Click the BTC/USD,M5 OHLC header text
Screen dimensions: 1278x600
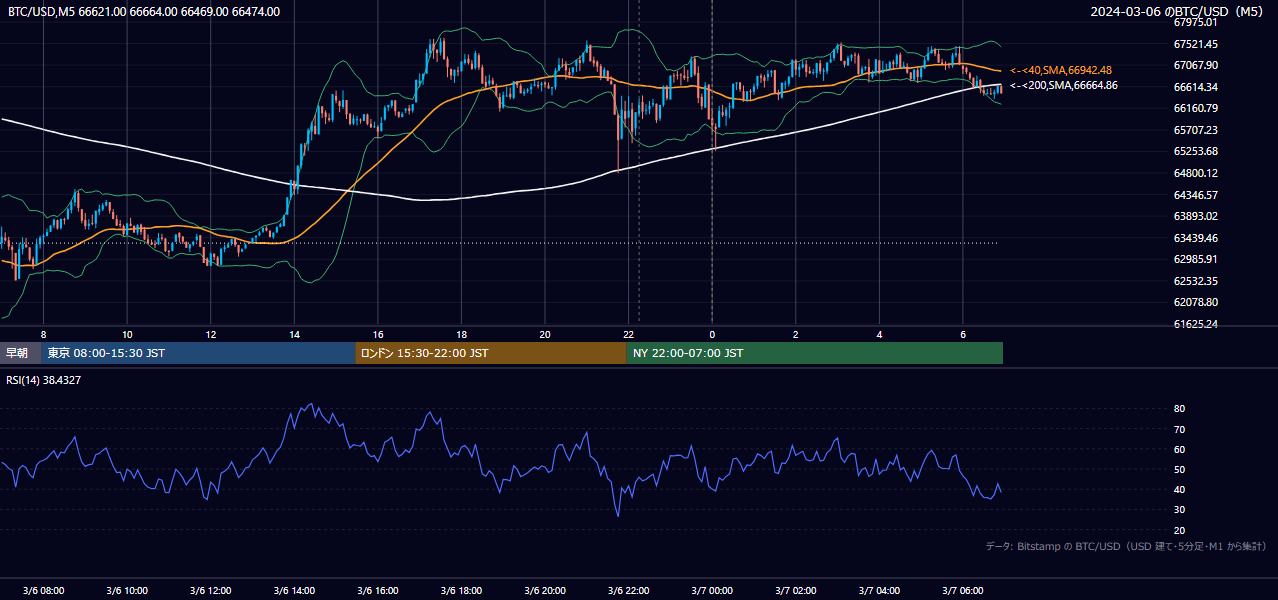coord(144,11)
